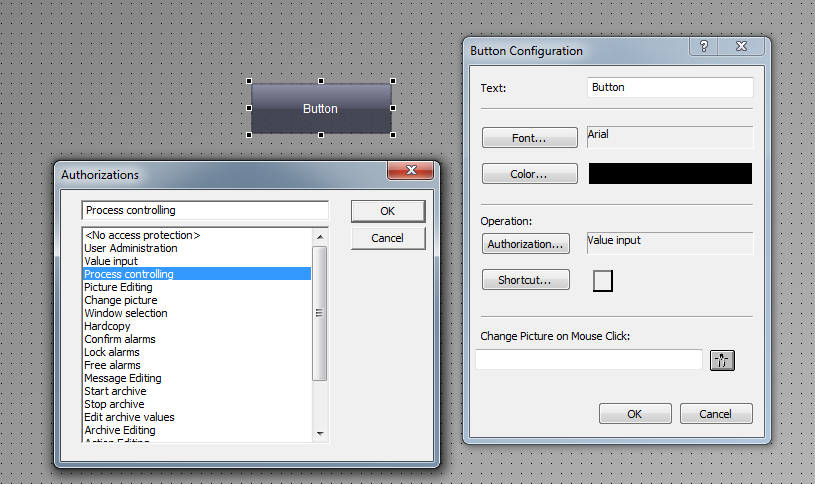Click the Arial font display field
815x484 pixels.
[670, 137]
